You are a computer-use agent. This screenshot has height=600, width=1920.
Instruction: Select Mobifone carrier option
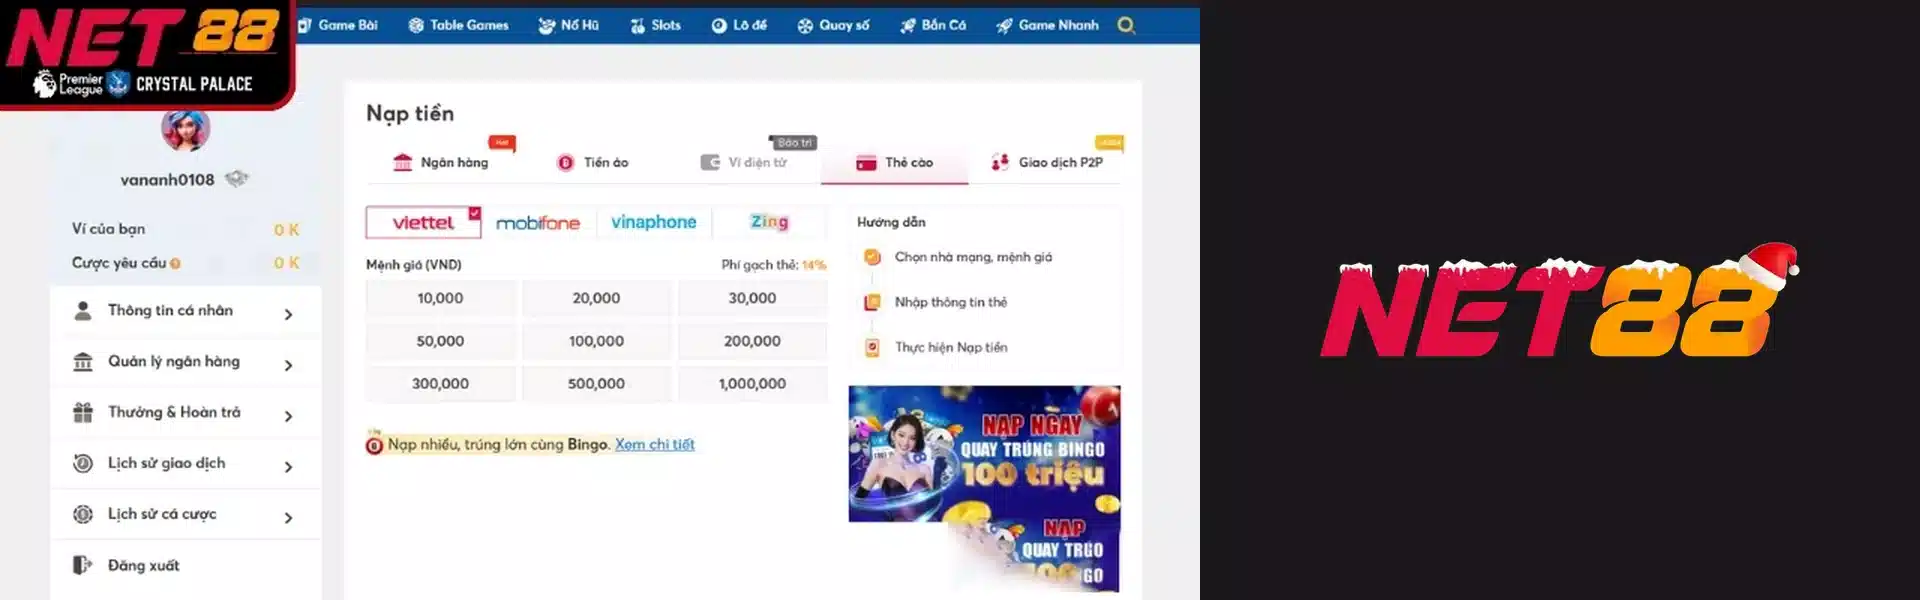click(538, 222)
